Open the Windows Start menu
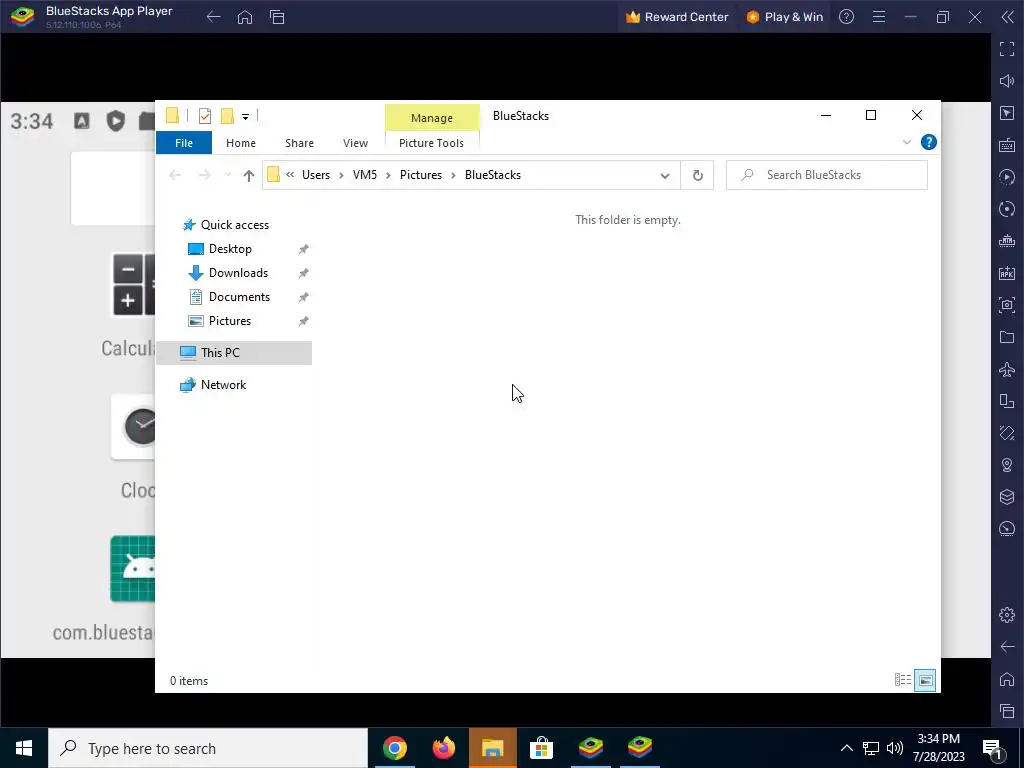 pos(24,748)
